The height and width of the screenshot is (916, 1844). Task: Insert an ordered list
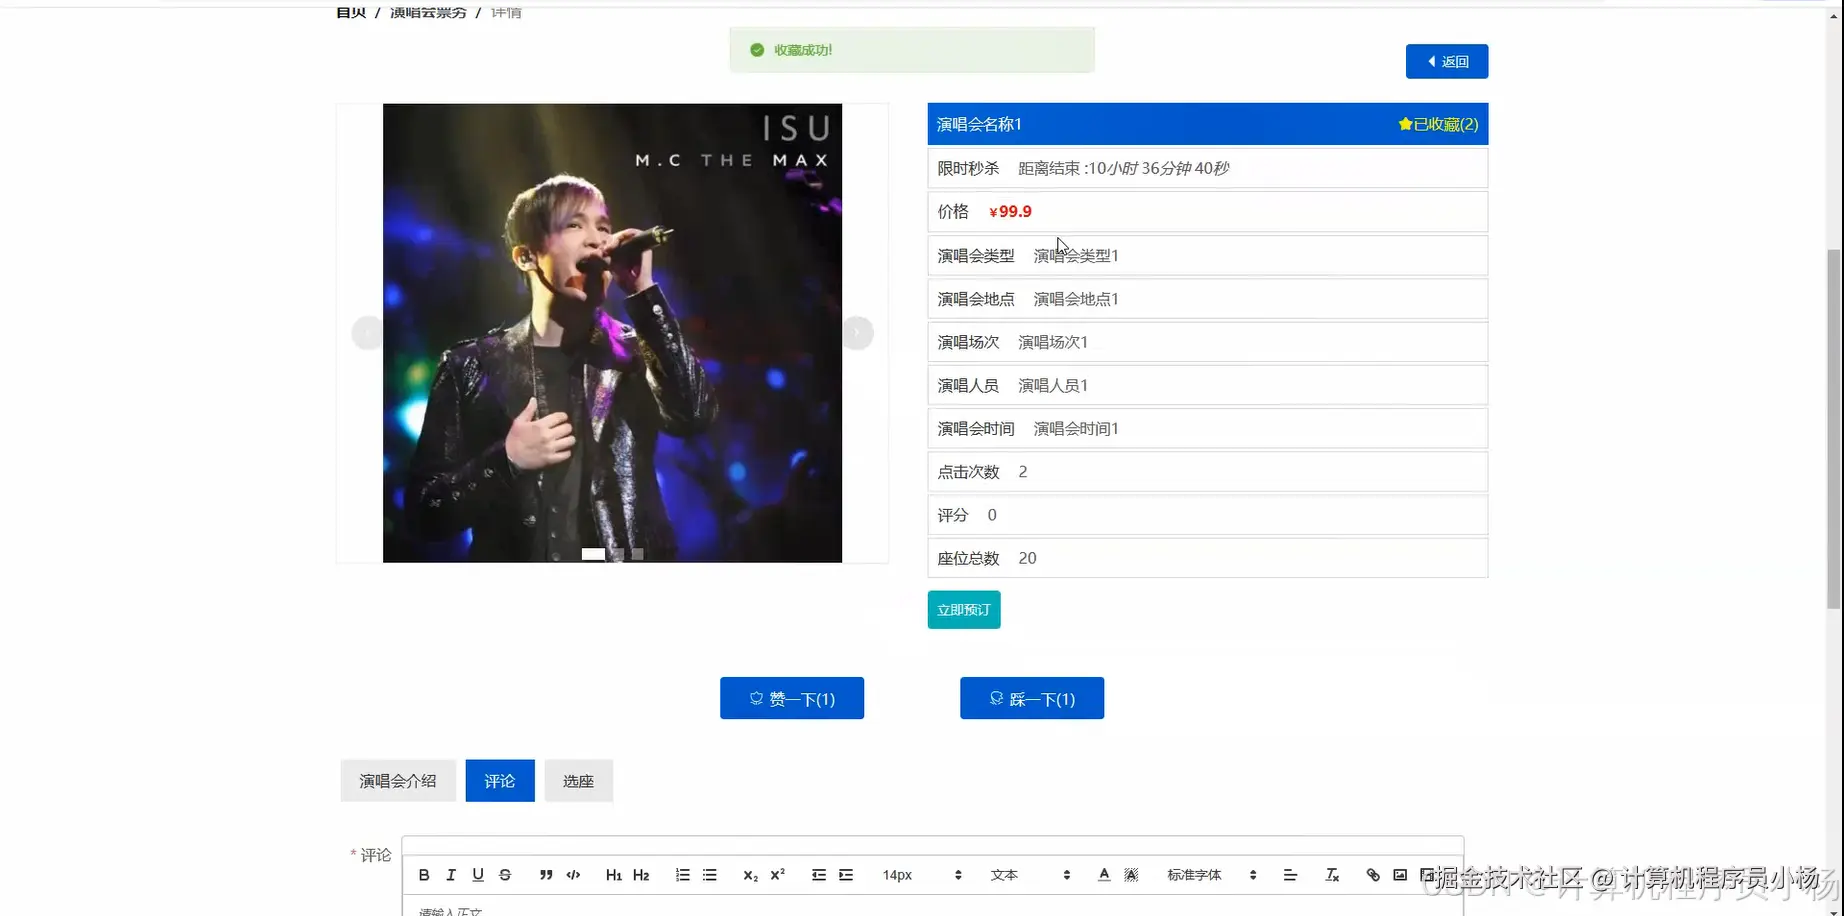click(x=682, y=875)
